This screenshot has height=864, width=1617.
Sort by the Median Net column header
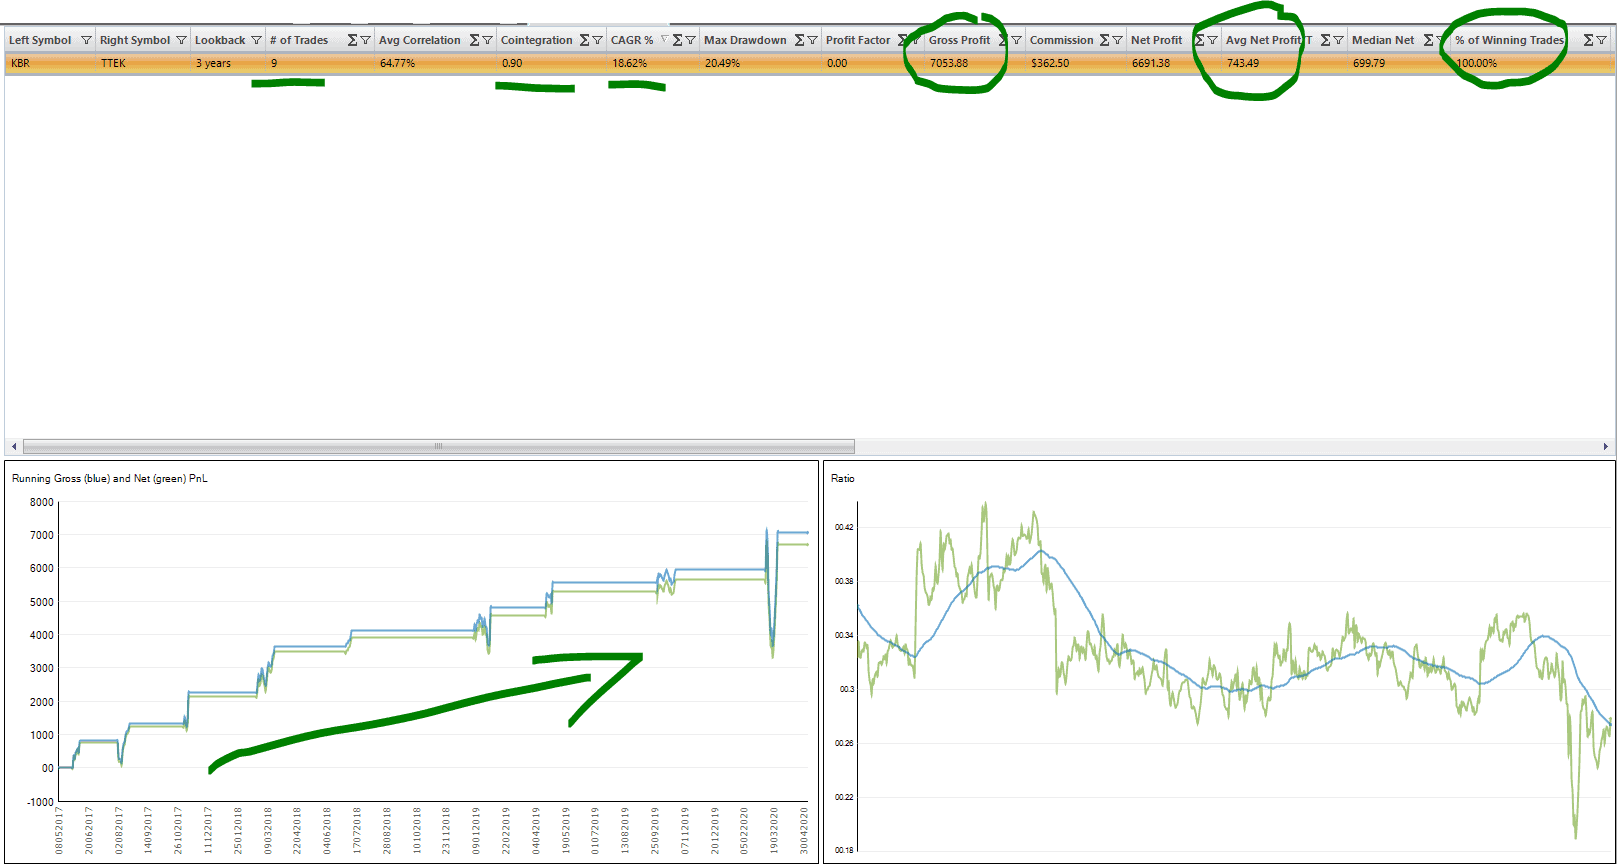[1383, 40]
